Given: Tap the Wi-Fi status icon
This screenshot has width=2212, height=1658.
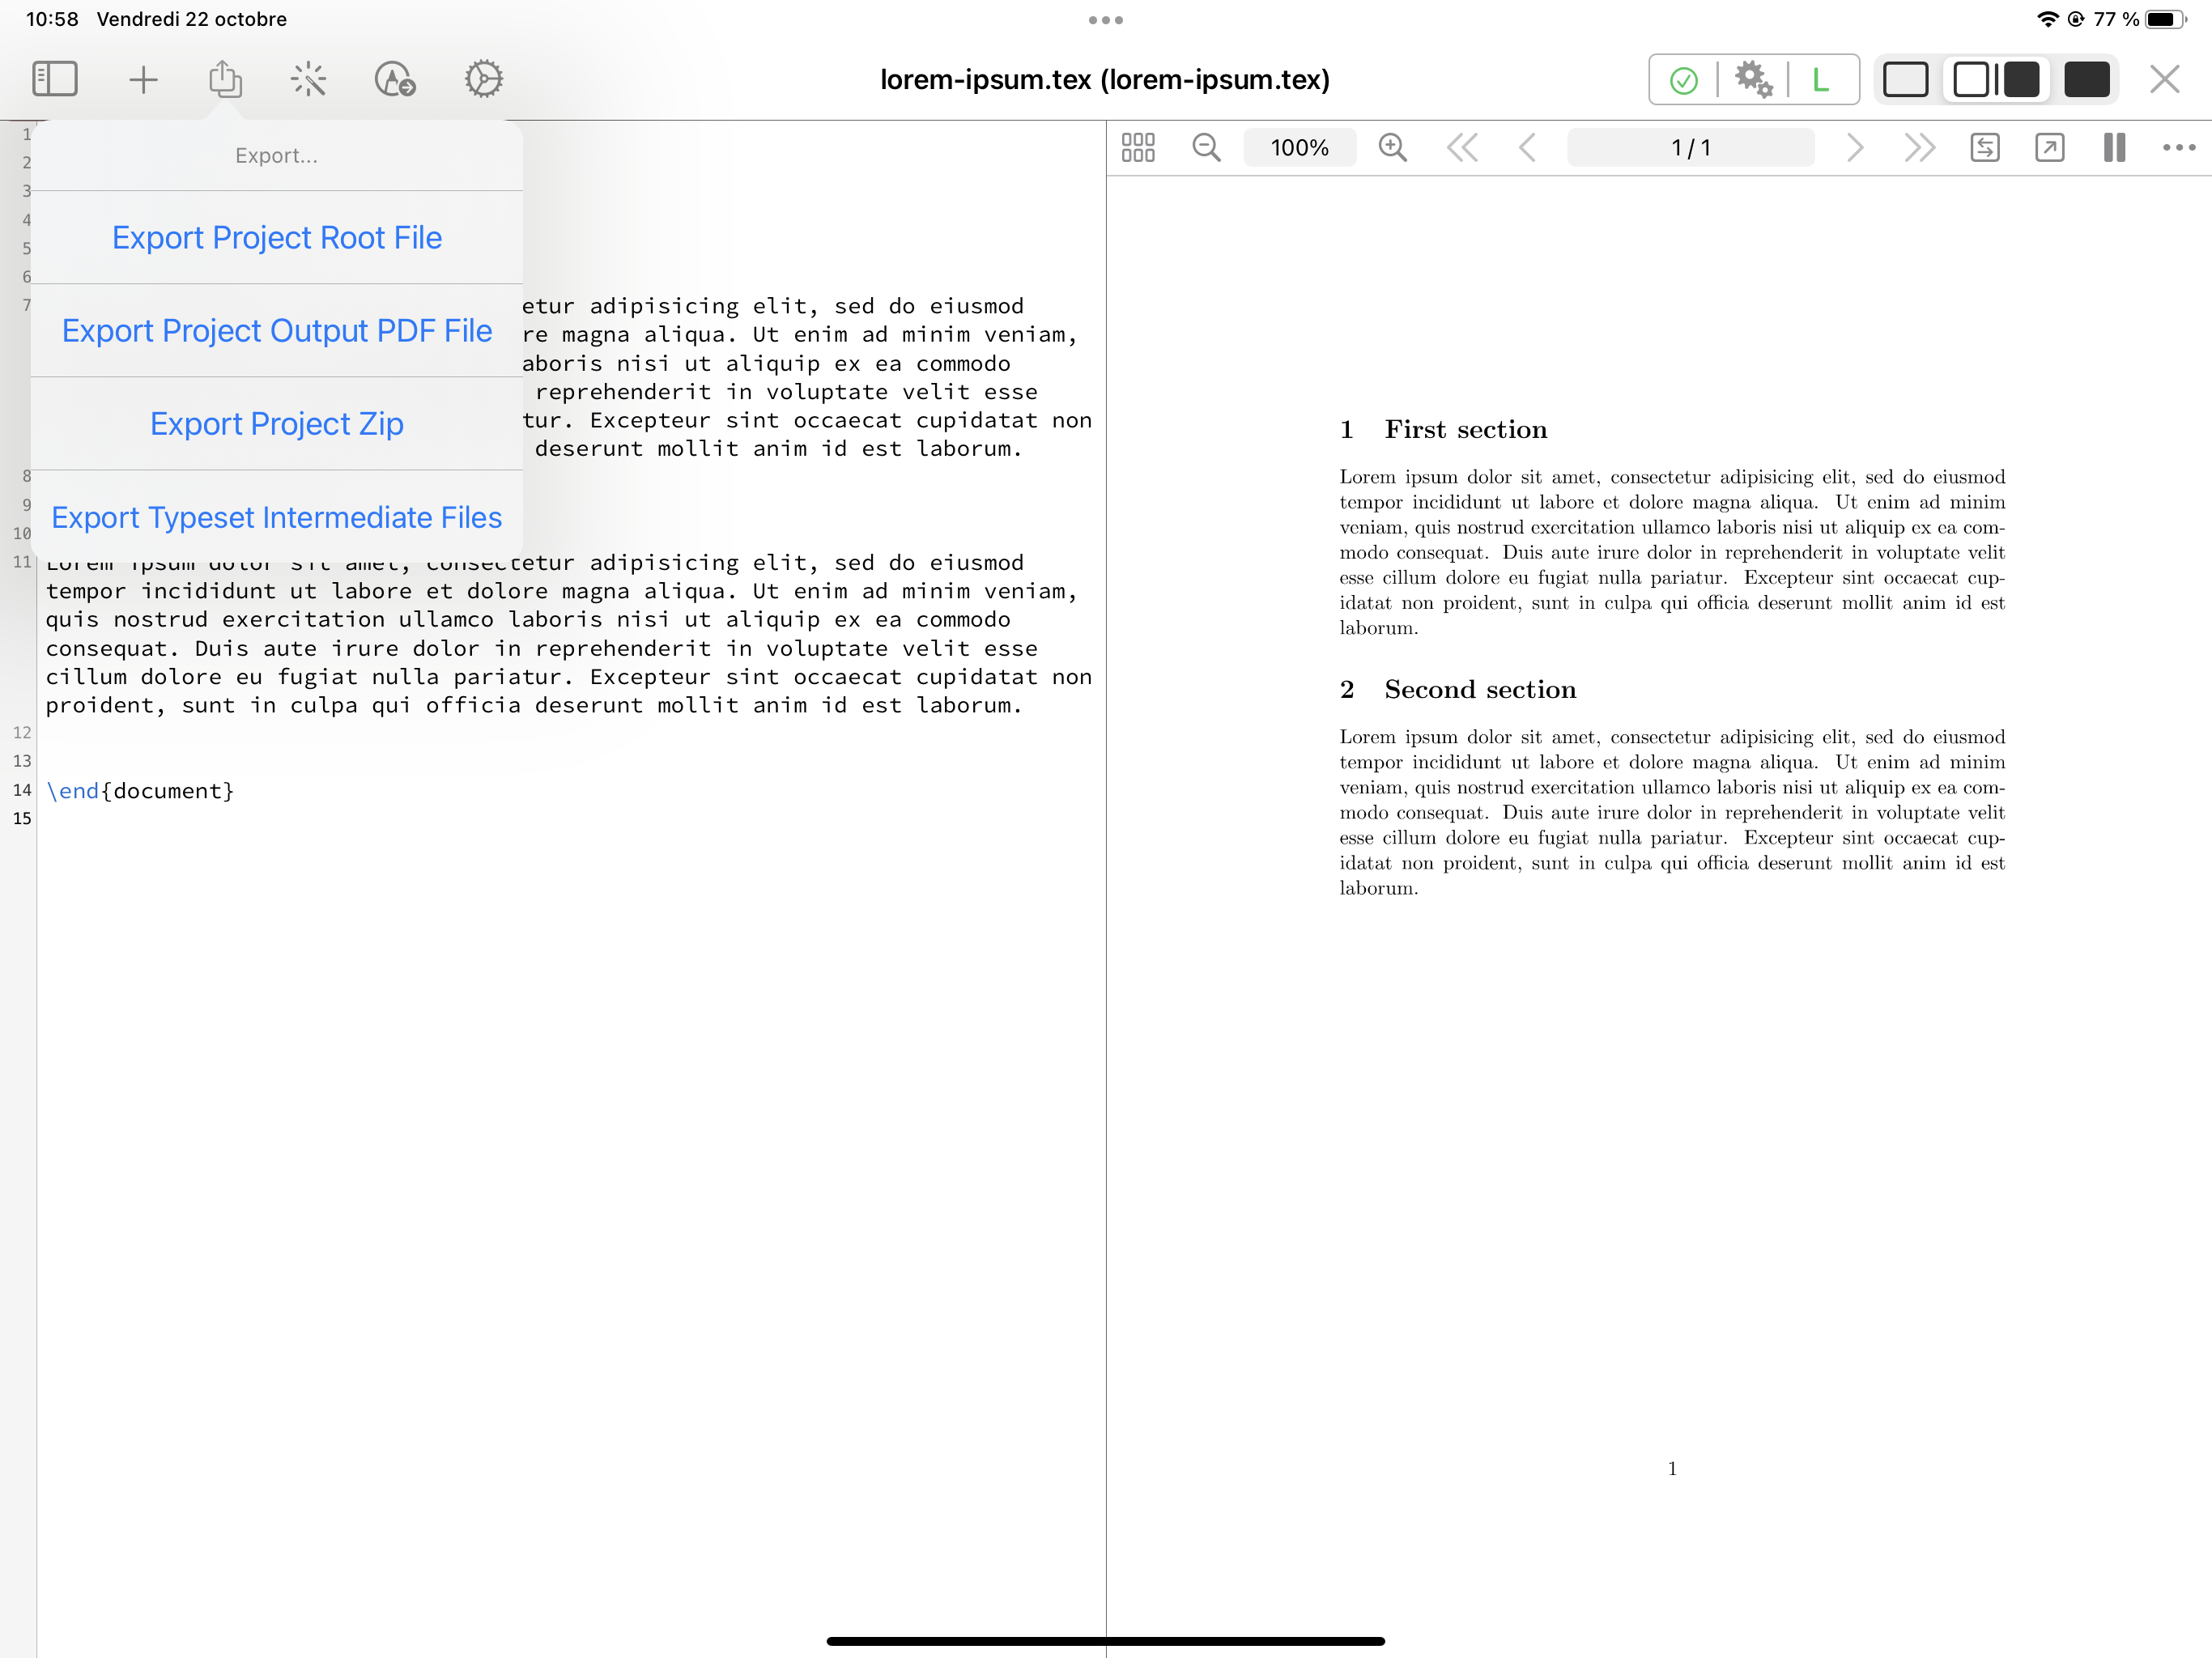Looking at the screenshot, I should 2048,19.
